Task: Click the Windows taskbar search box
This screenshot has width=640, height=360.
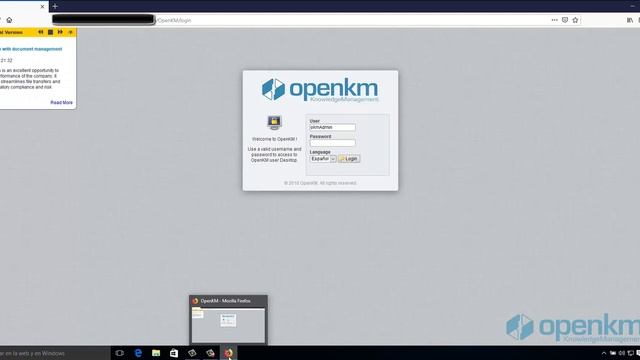Action: pos(55,353)
